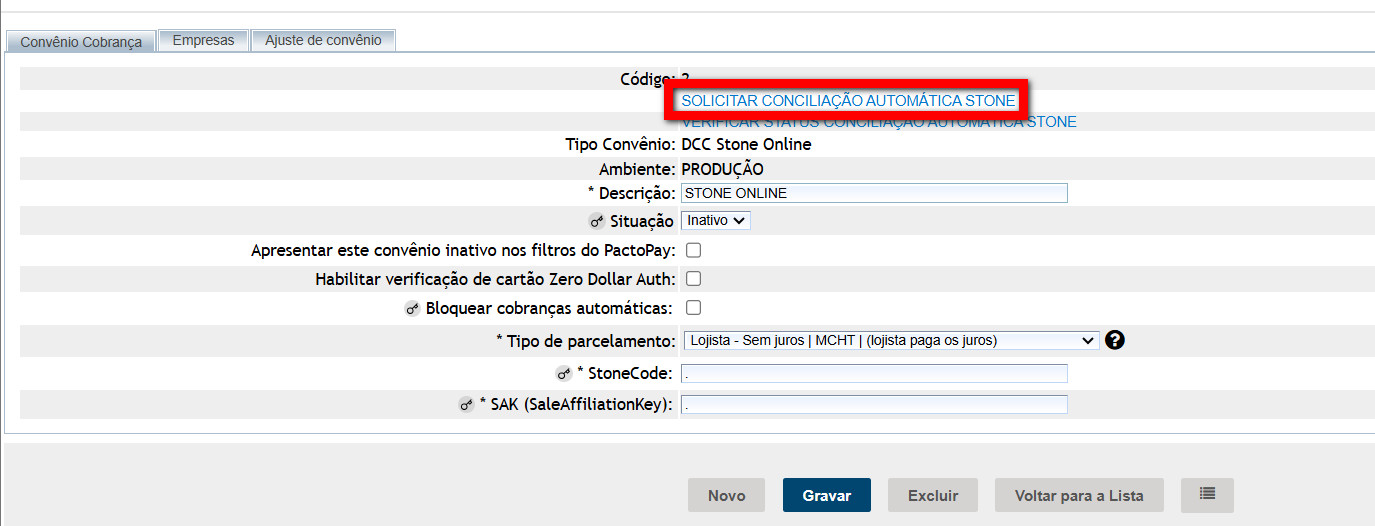1375x526 pixels.
Task: Click Solicitar Conciliação Automática Stone link
Action: point(848,101)
